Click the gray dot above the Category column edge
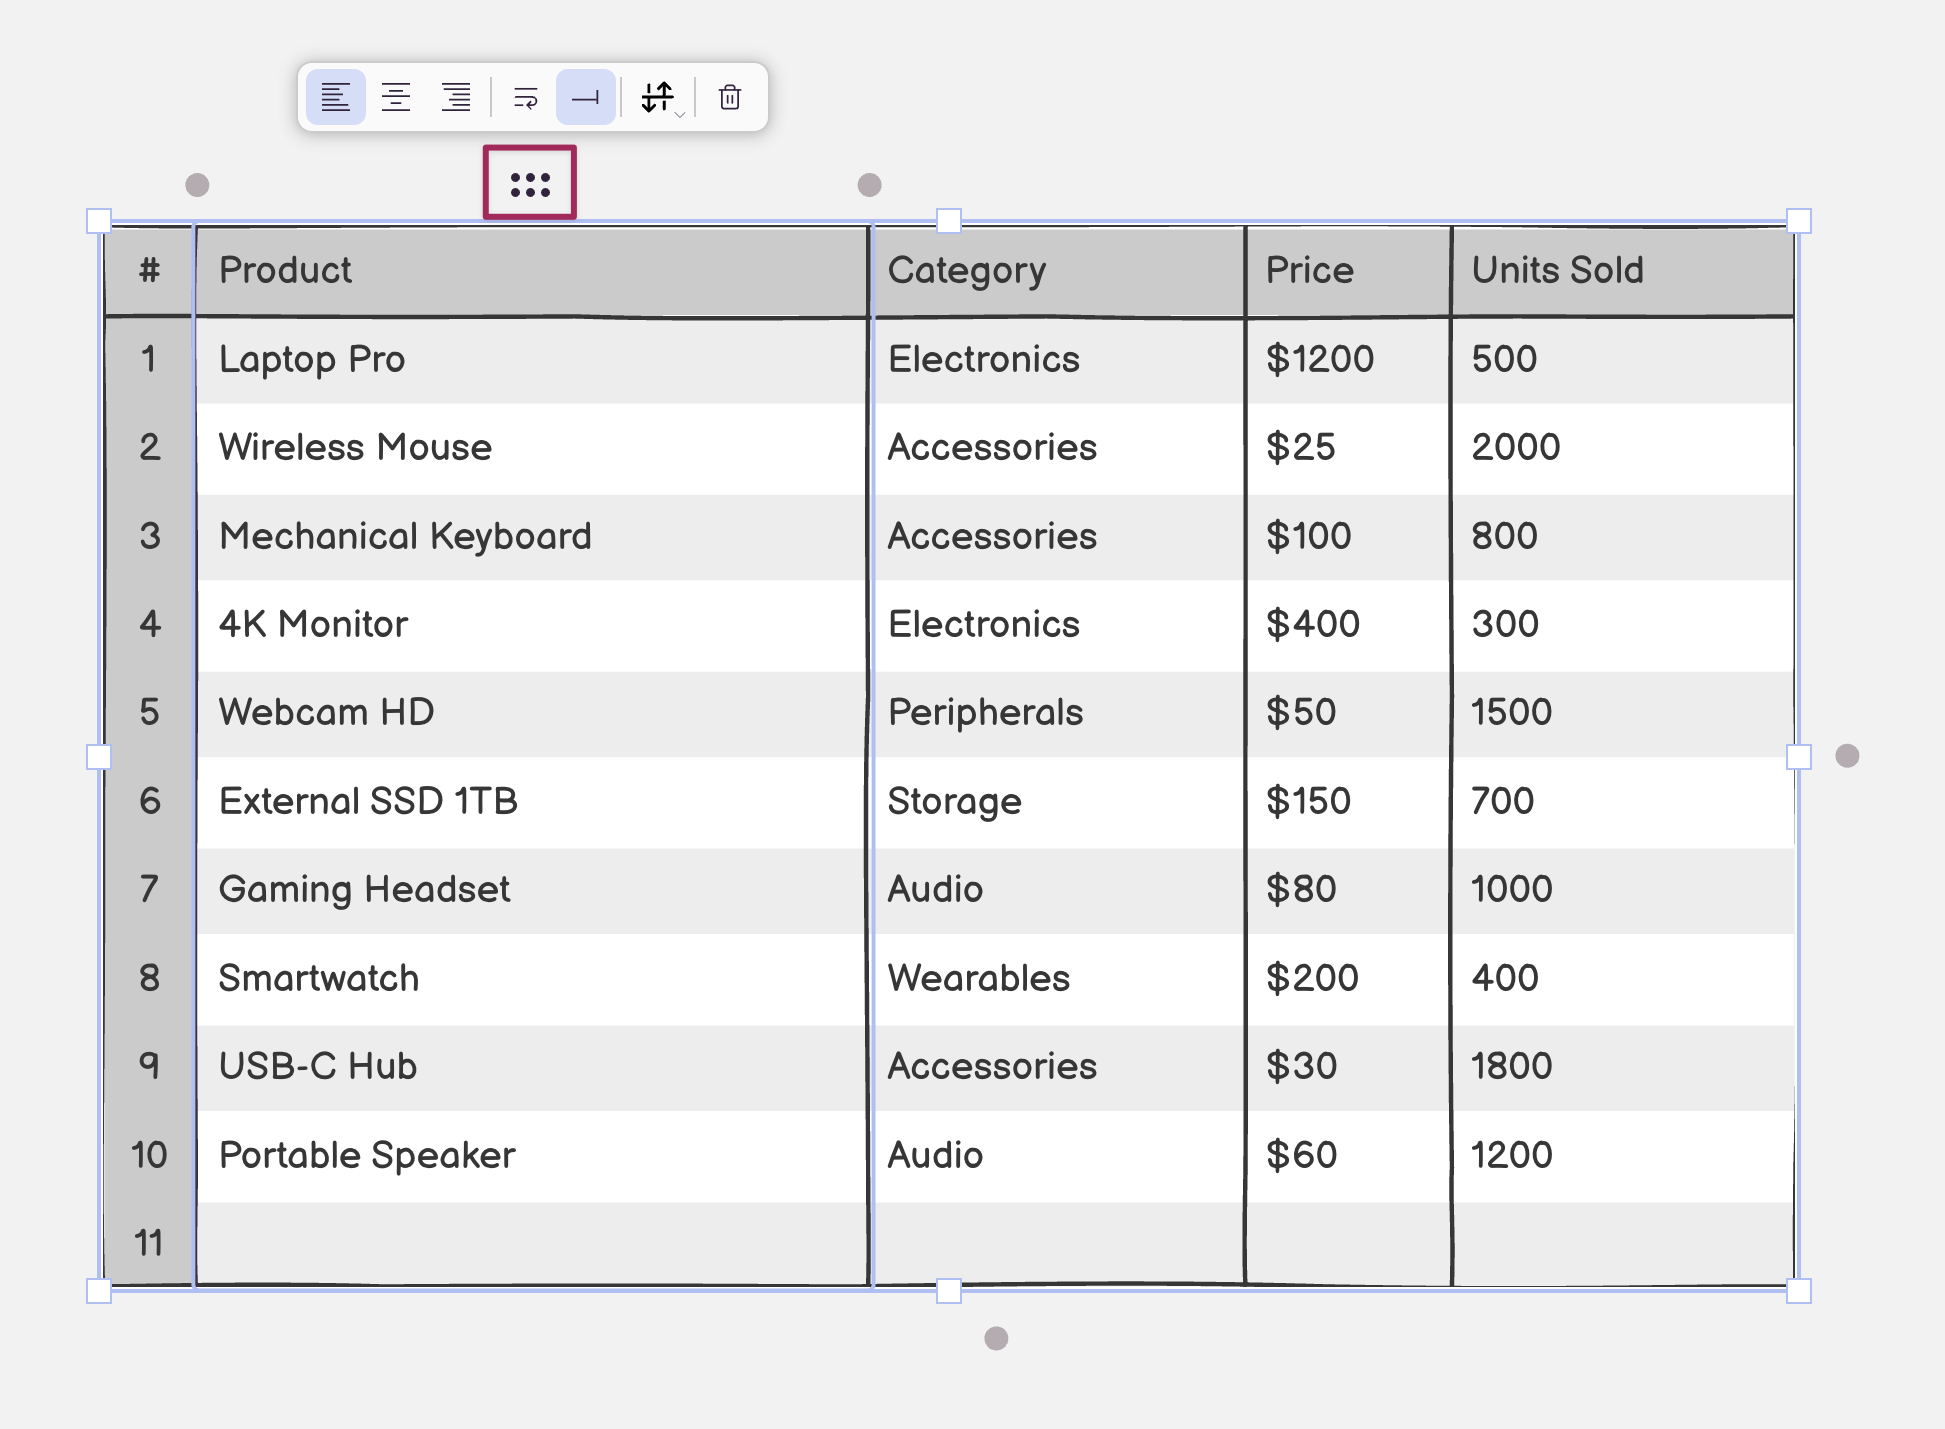The width and height of the screenshot is (1945, 1429). [870, 185]
